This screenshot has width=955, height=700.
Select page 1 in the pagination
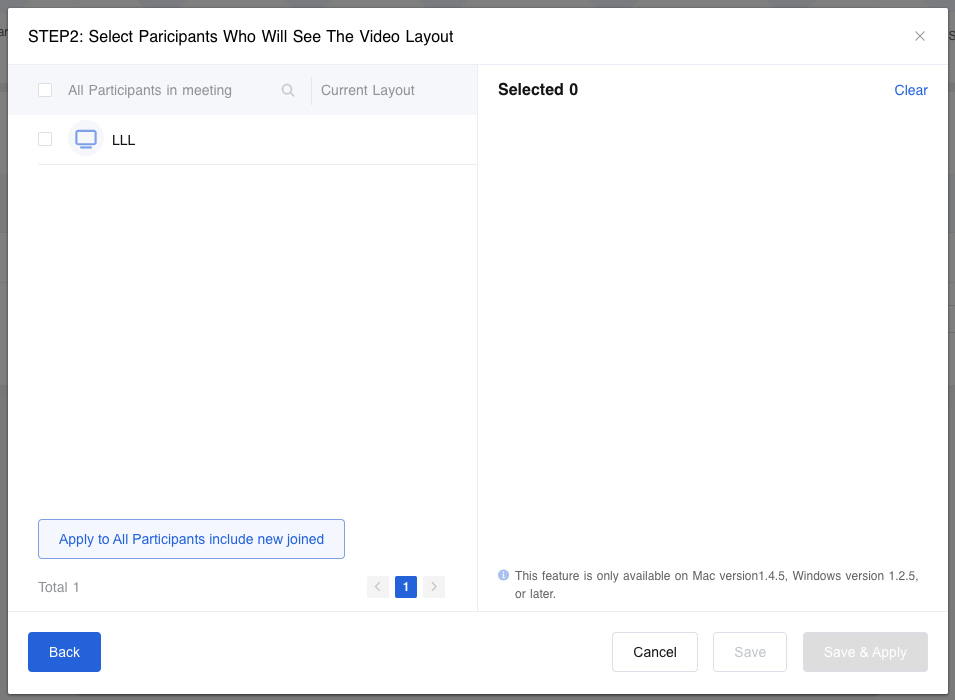click(x=405, y=587)
